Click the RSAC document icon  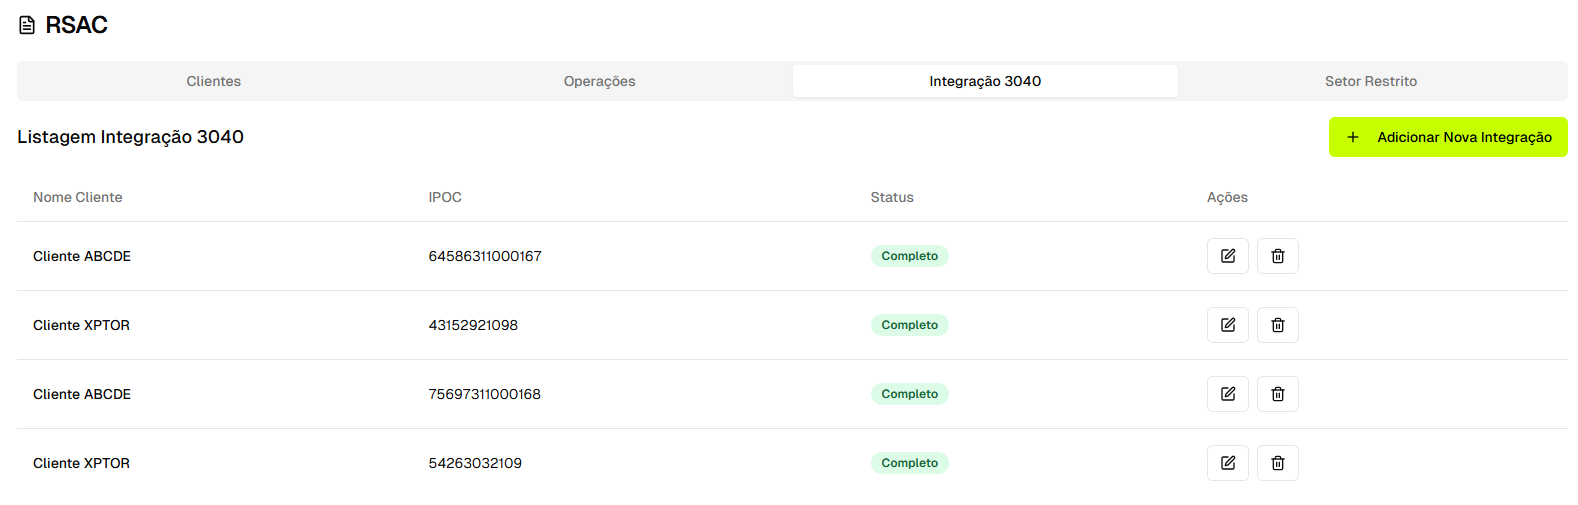point(27,25)
